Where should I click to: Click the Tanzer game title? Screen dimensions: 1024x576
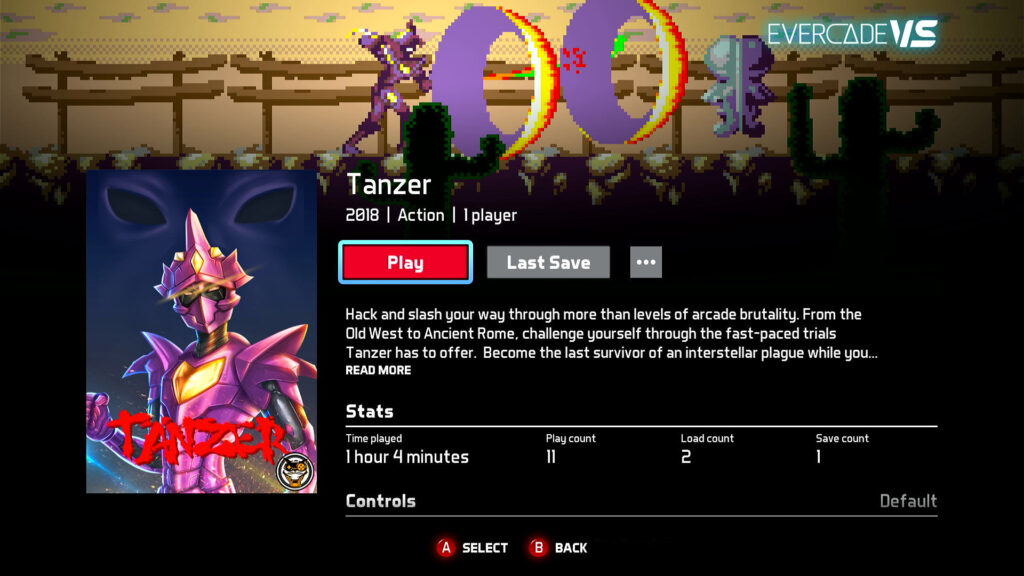pyautogui.click(x=389, y=184)
